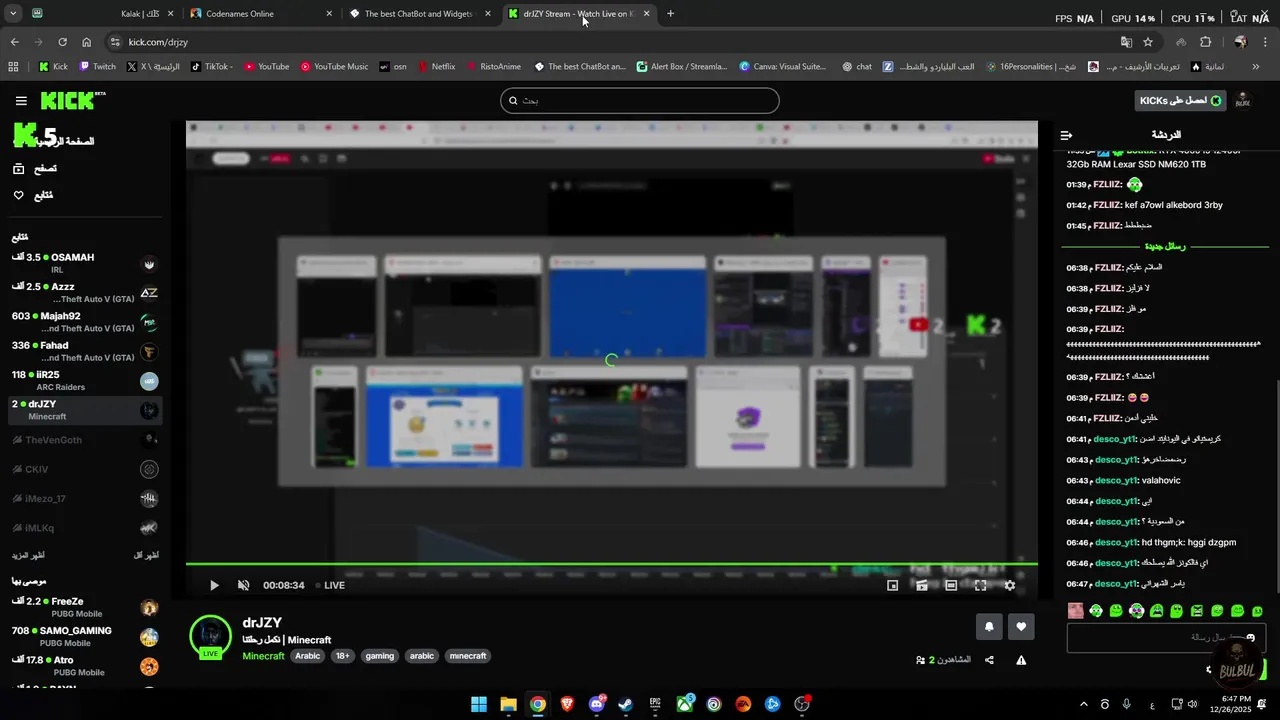Open FreeZe recommended channel
The width and height of the screenshot is (1280, 720).
(84, 607)
